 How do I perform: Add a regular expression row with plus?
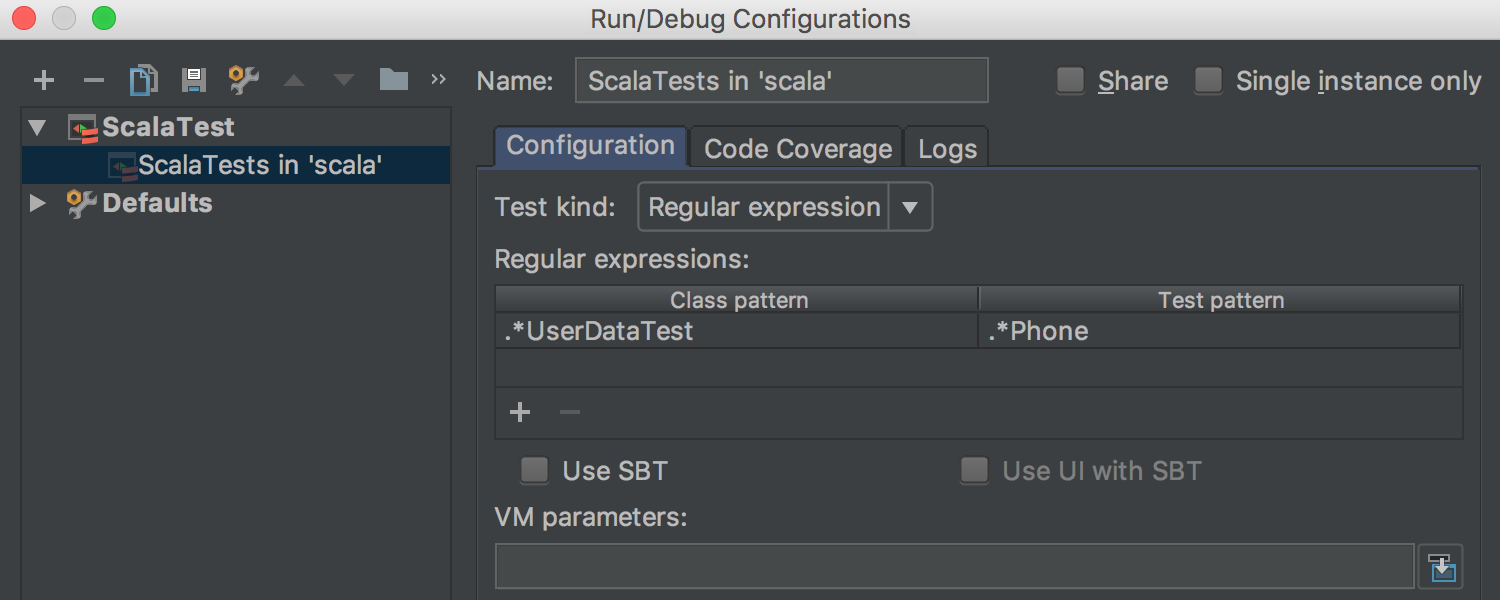click(520, 412)
